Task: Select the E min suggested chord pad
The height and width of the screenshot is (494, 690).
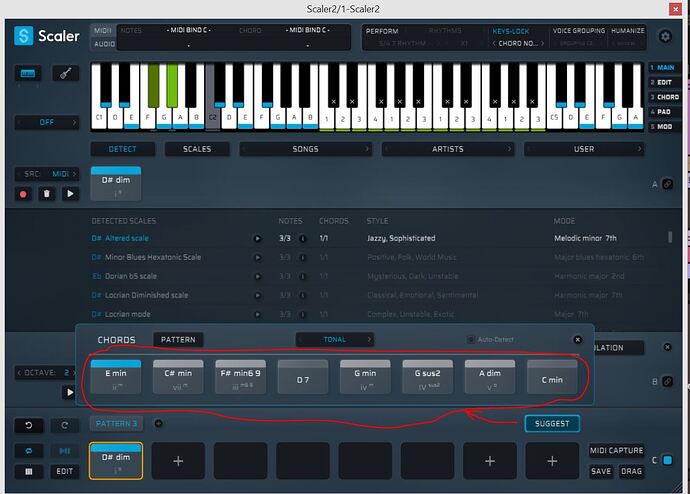Action: [116, 377]
